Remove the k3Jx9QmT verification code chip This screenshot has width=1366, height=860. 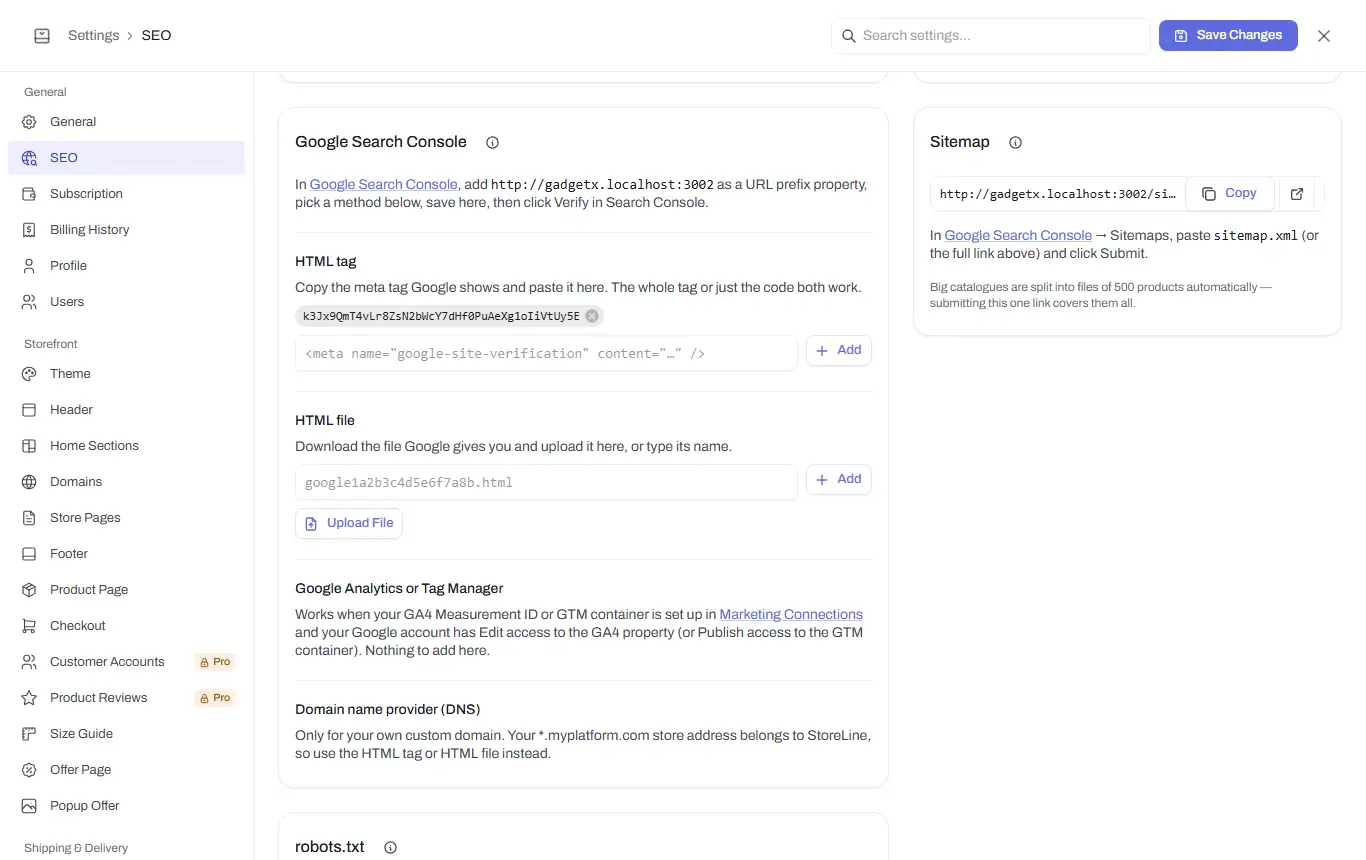tap(592, 316)
